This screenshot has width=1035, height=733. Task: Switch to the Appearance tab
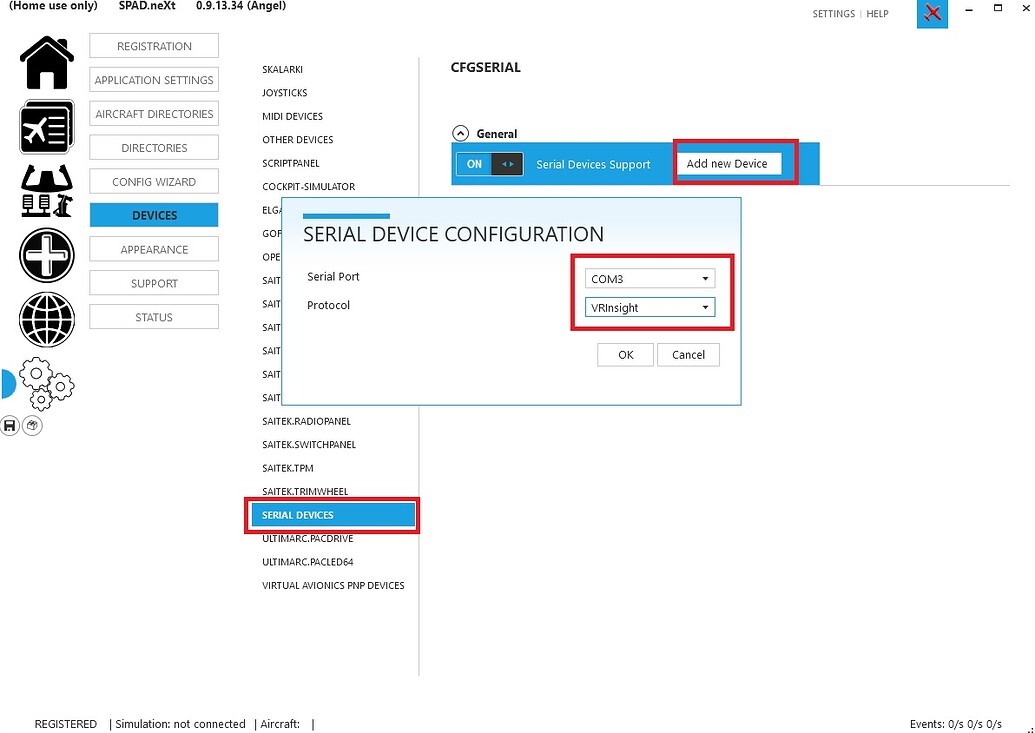(154, 250)
